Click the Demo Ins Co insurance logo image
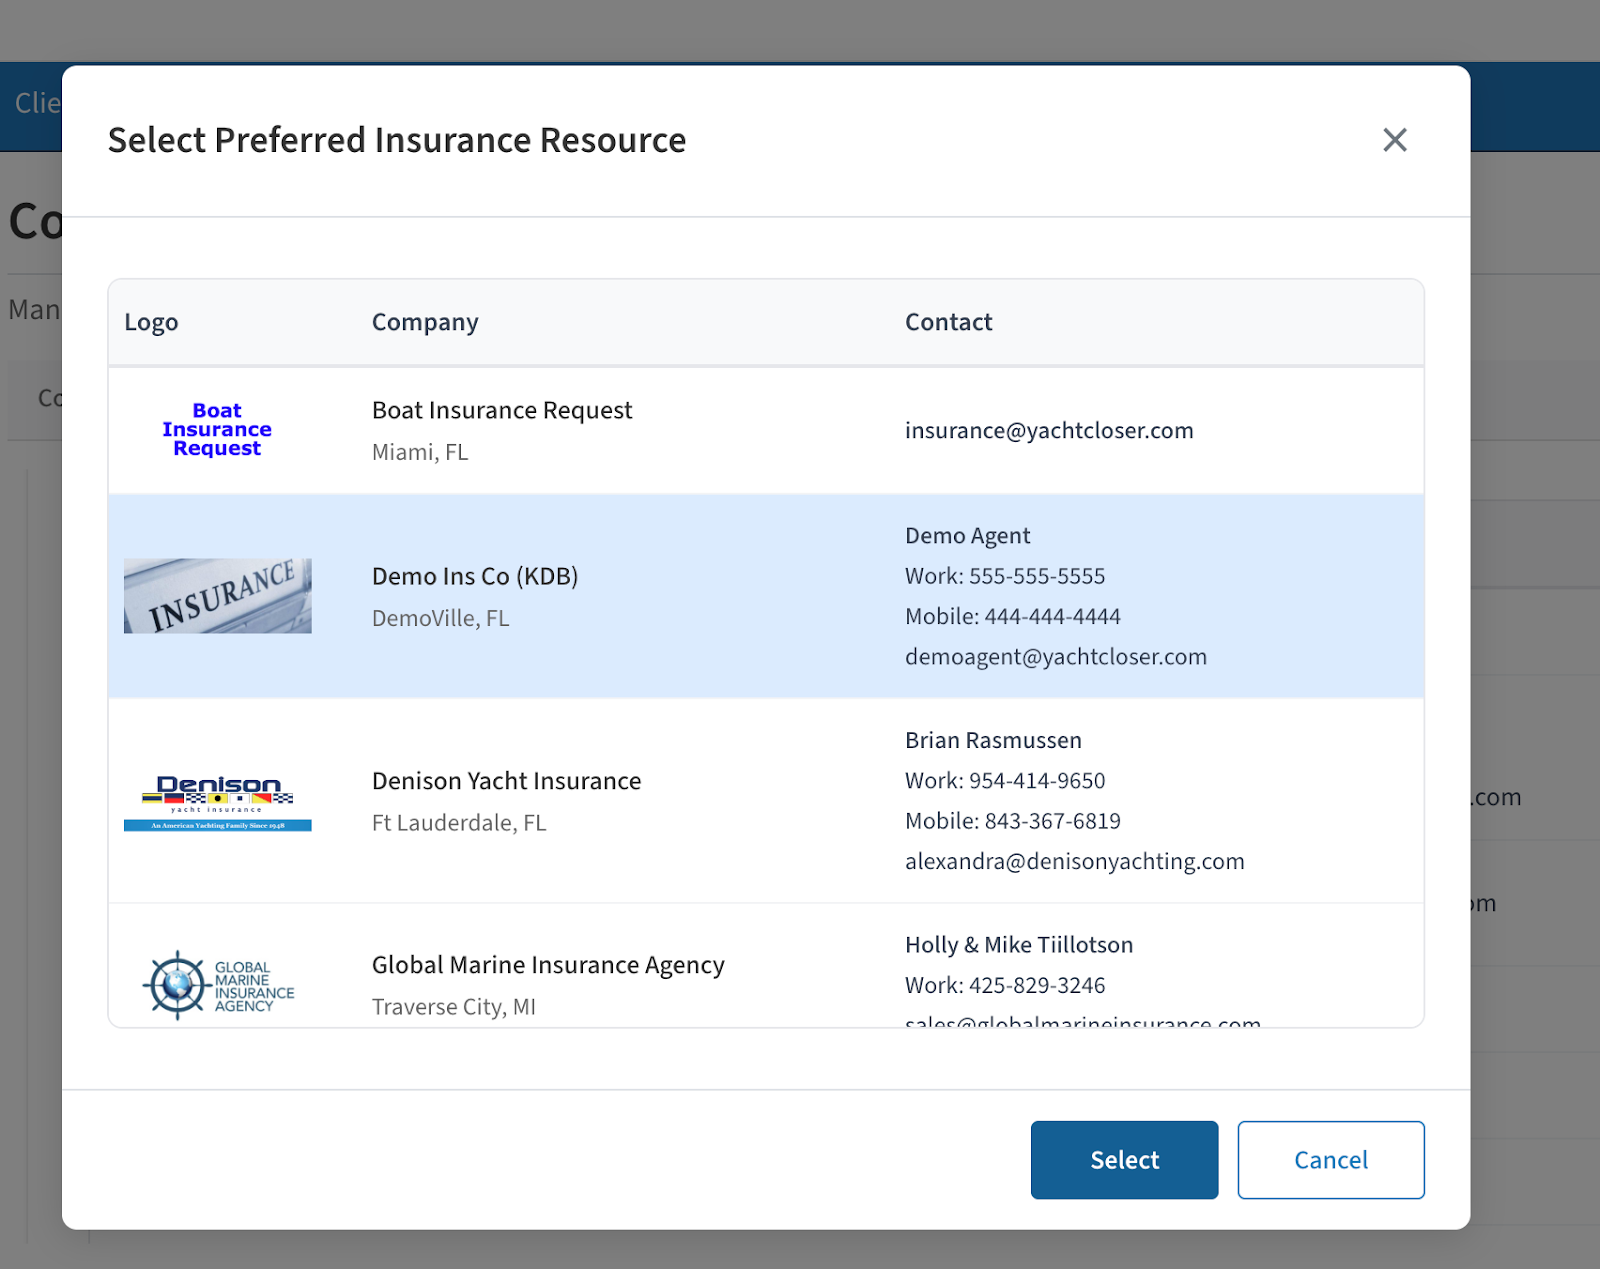This screenshot has height=1269, width=1600. coord(218,596)
